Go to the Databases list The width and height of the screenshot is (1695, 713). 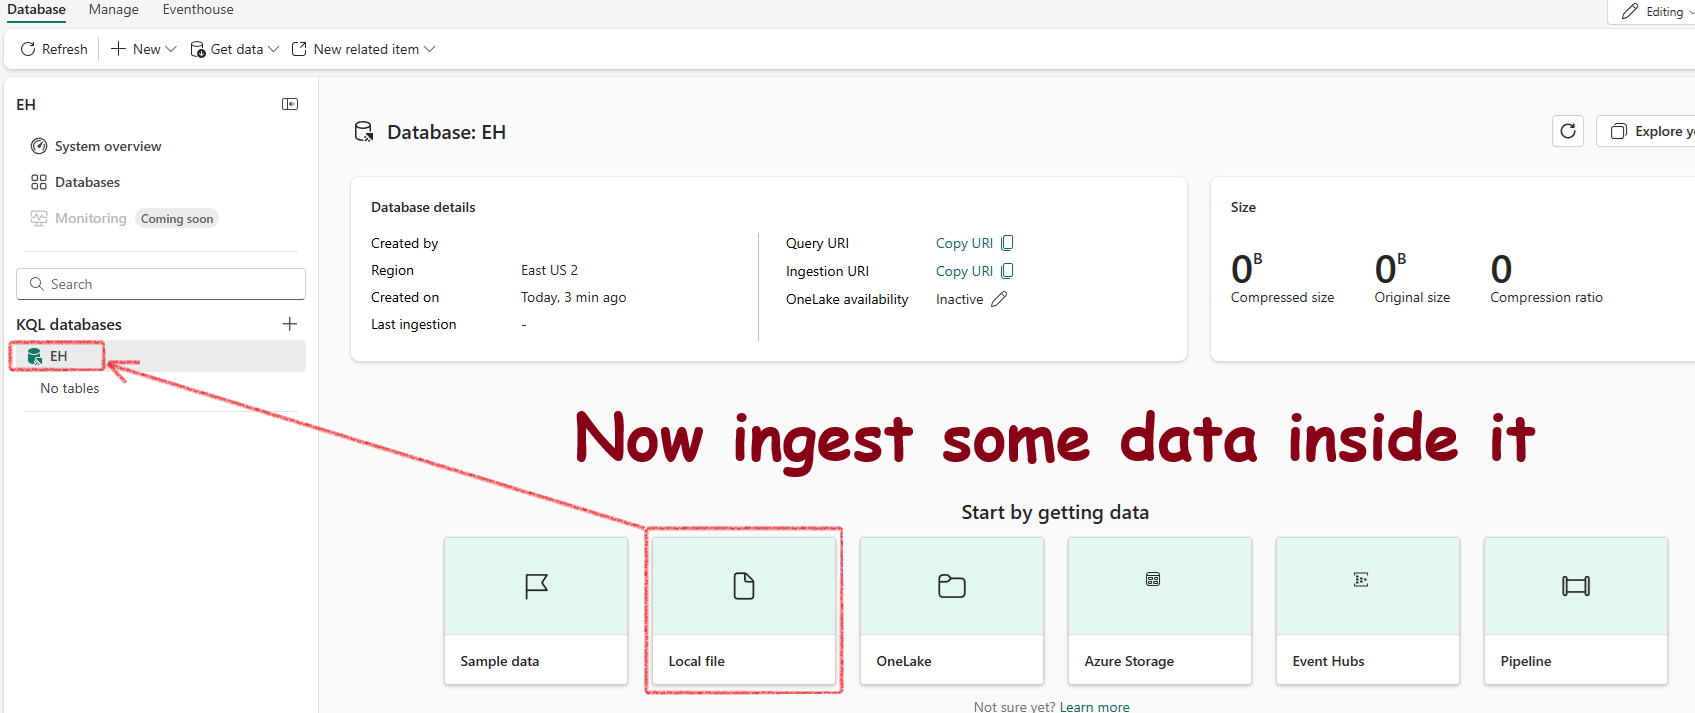76,182
